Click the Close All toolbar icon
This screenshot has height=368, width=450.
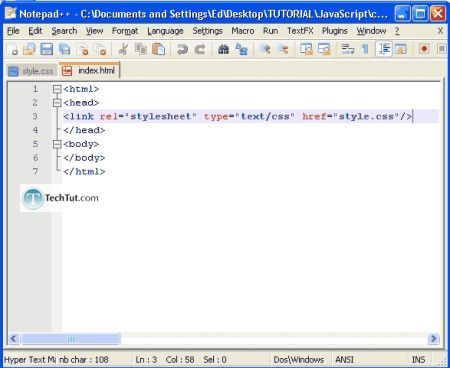100,49
